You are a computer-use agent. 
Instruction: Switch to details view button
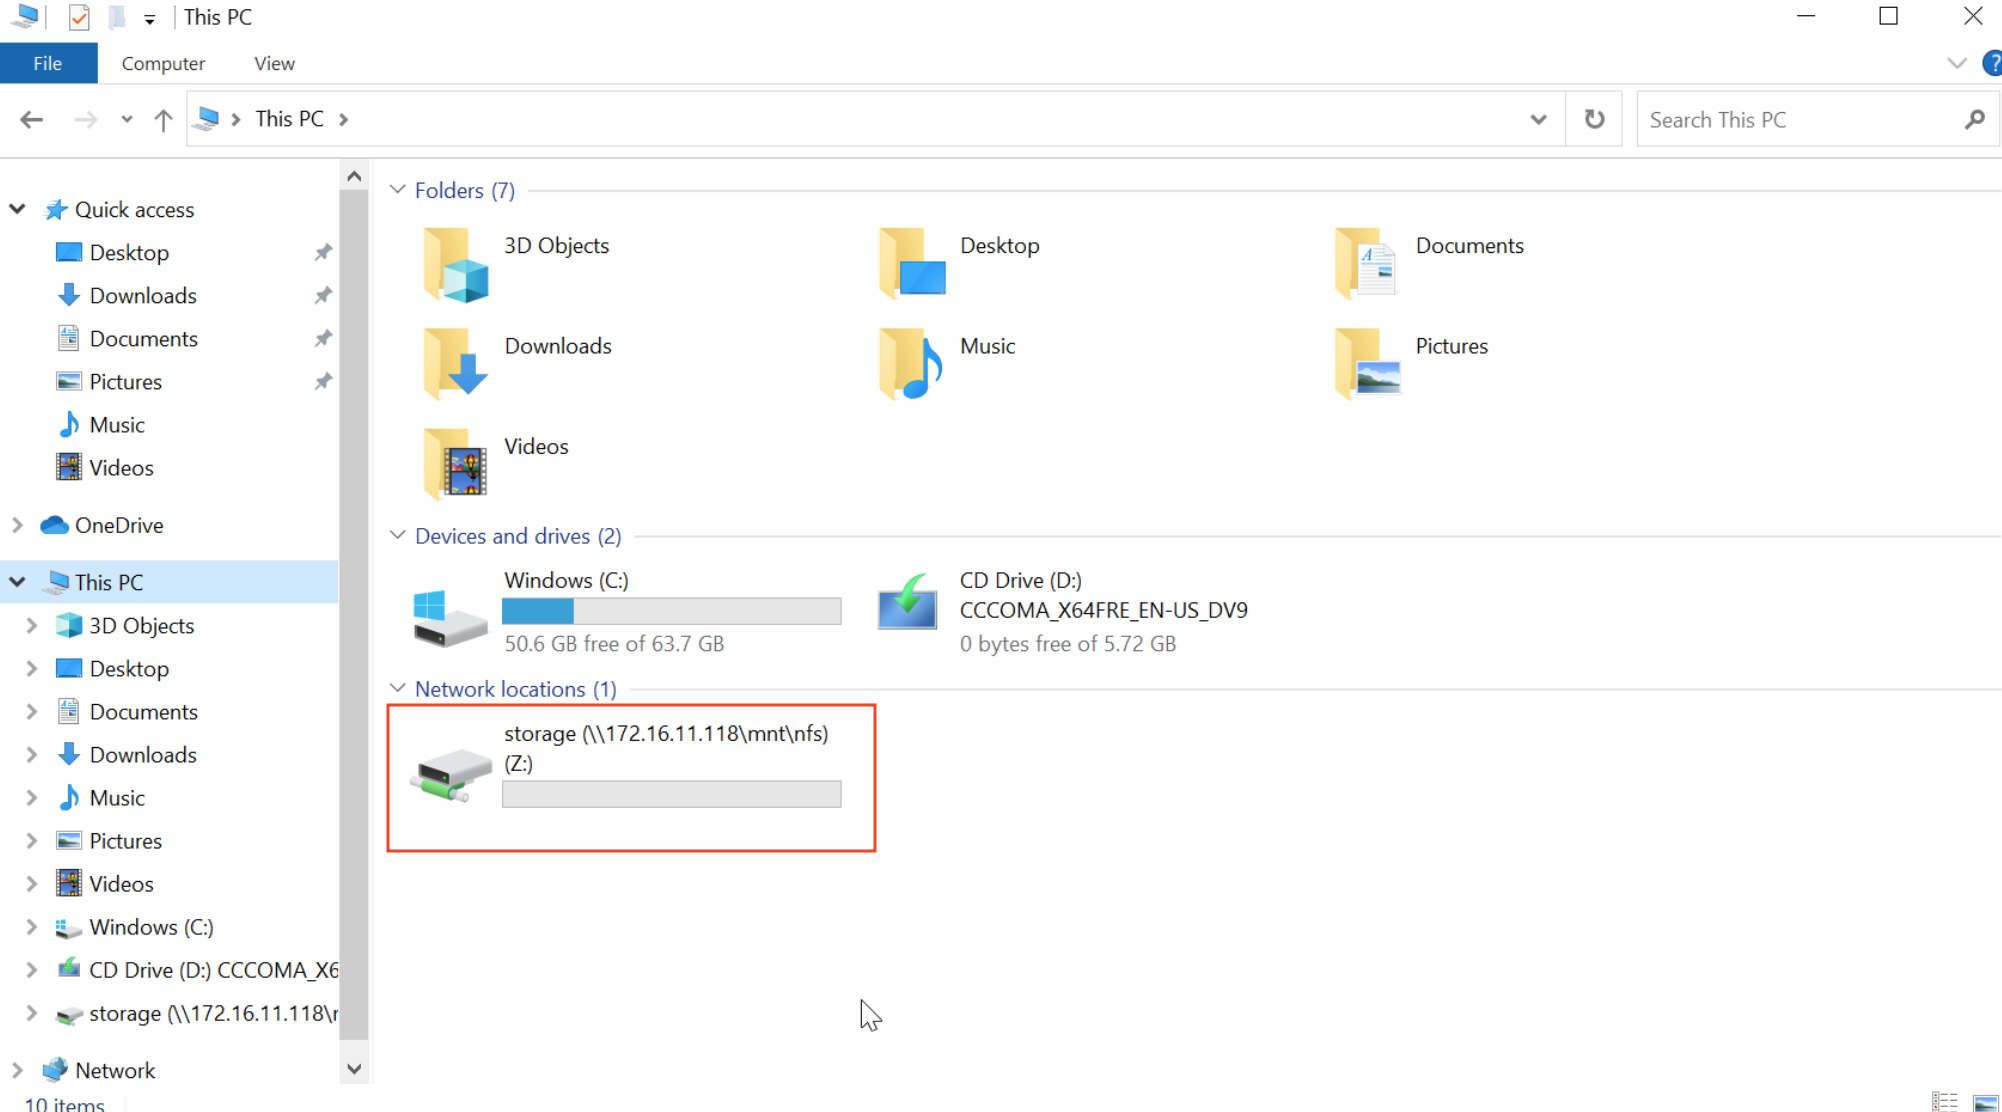point(1945,1101)
